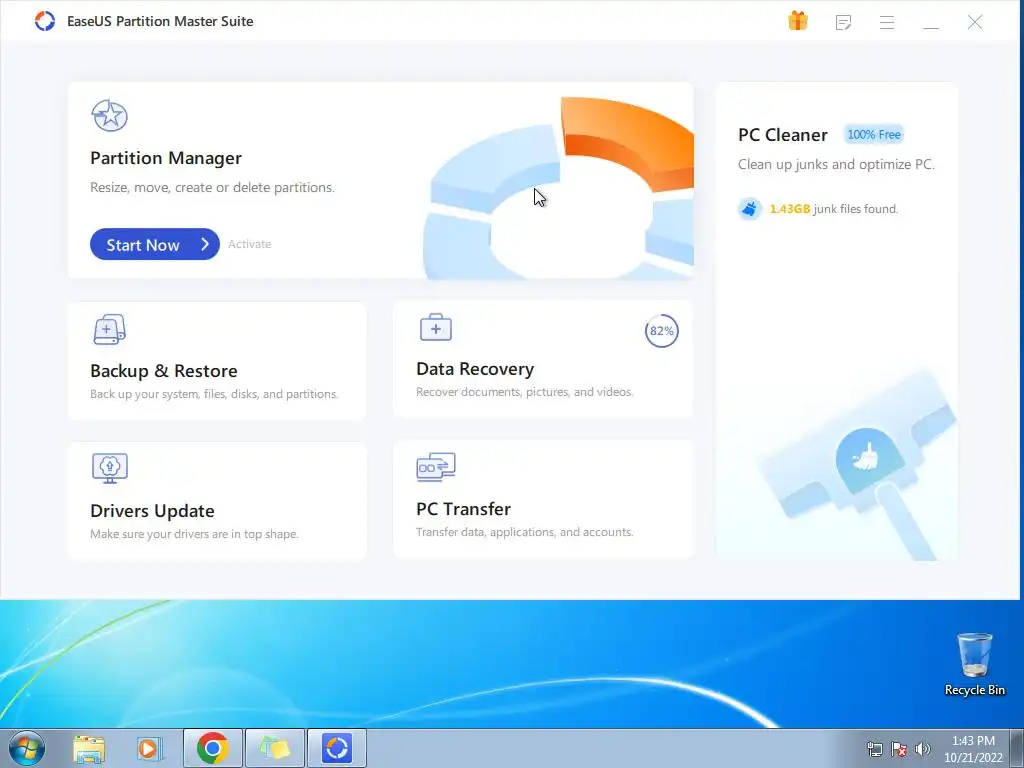This screenshot has width=1024, height=768.
Task: Click the EaseUS taskbar icon
Action: [x=337, y=748]
